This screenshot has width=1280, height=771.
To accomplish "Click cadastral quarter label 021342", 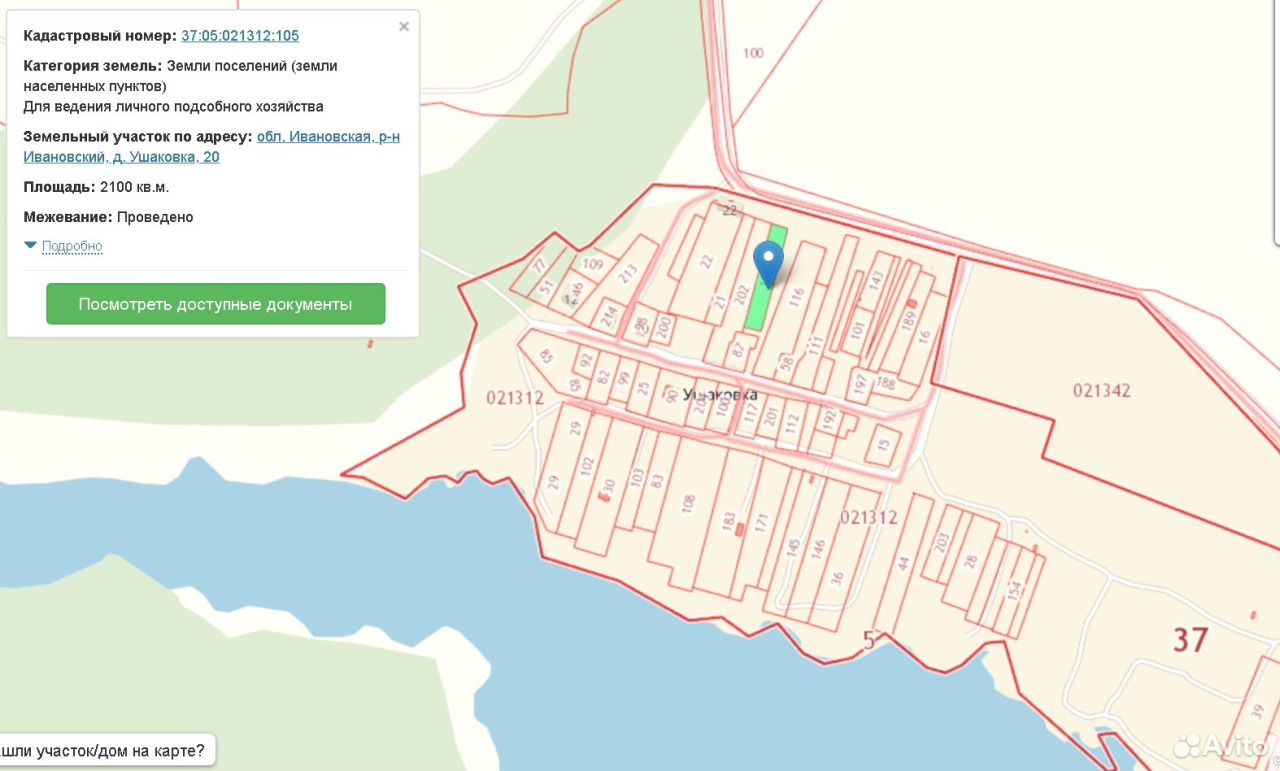I will [x=1102, y=390].
